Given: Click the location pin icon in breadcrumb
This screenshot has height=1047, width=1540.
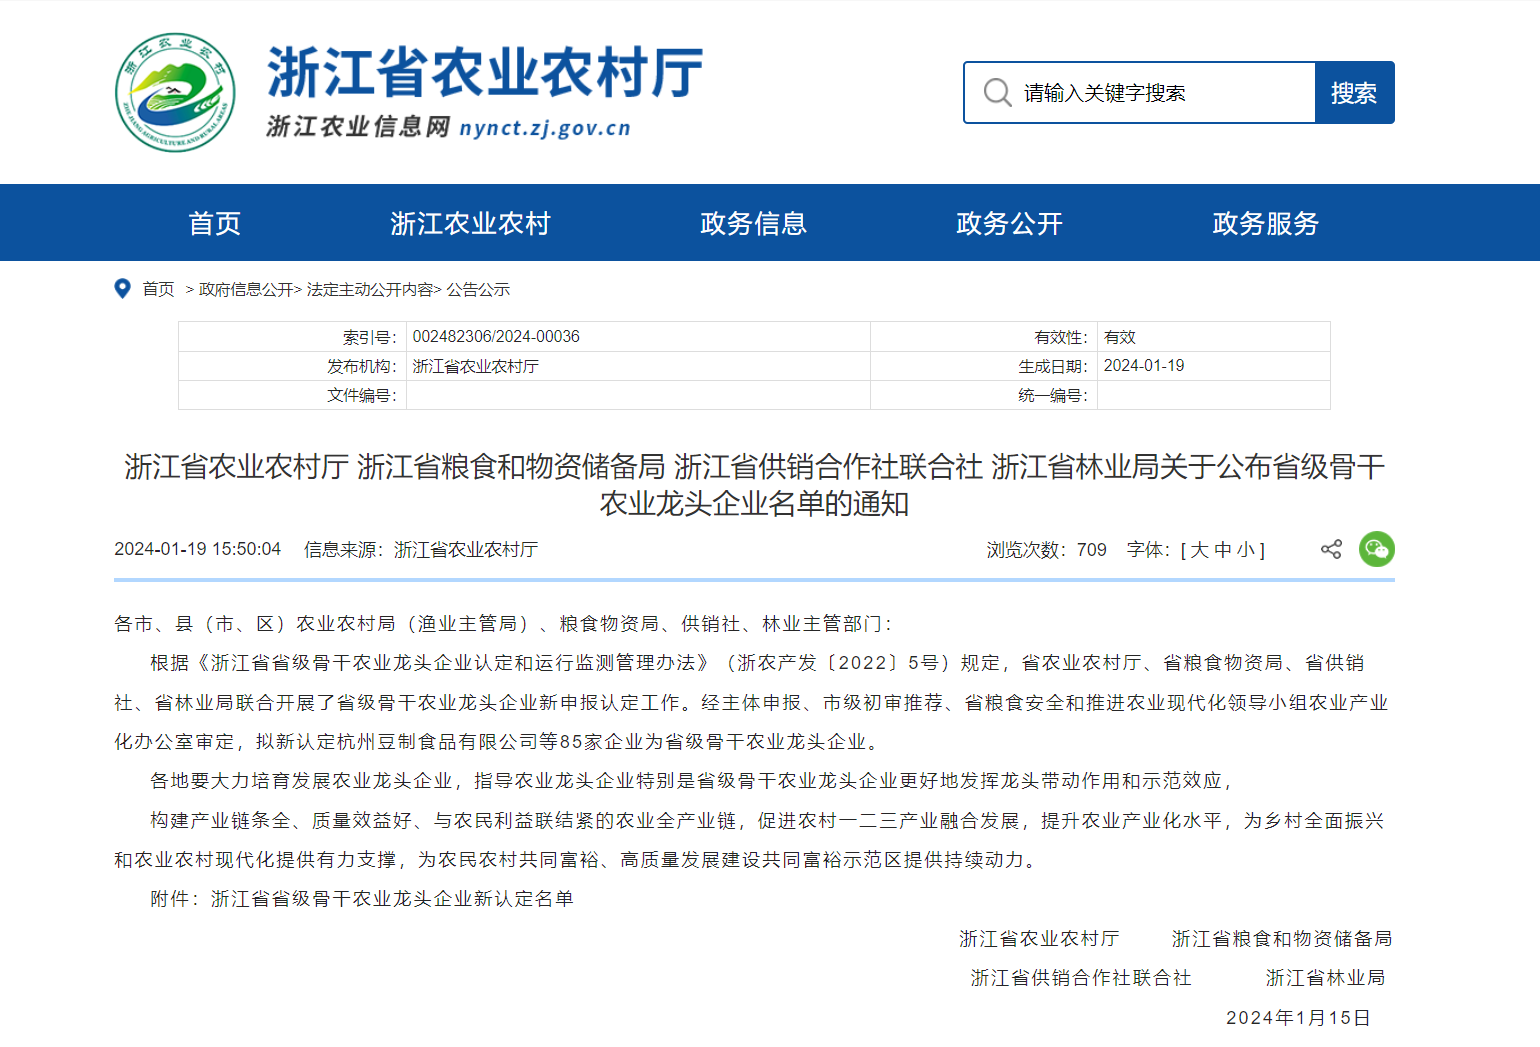Looking at the screenshot, I should [x=122, y=289].
